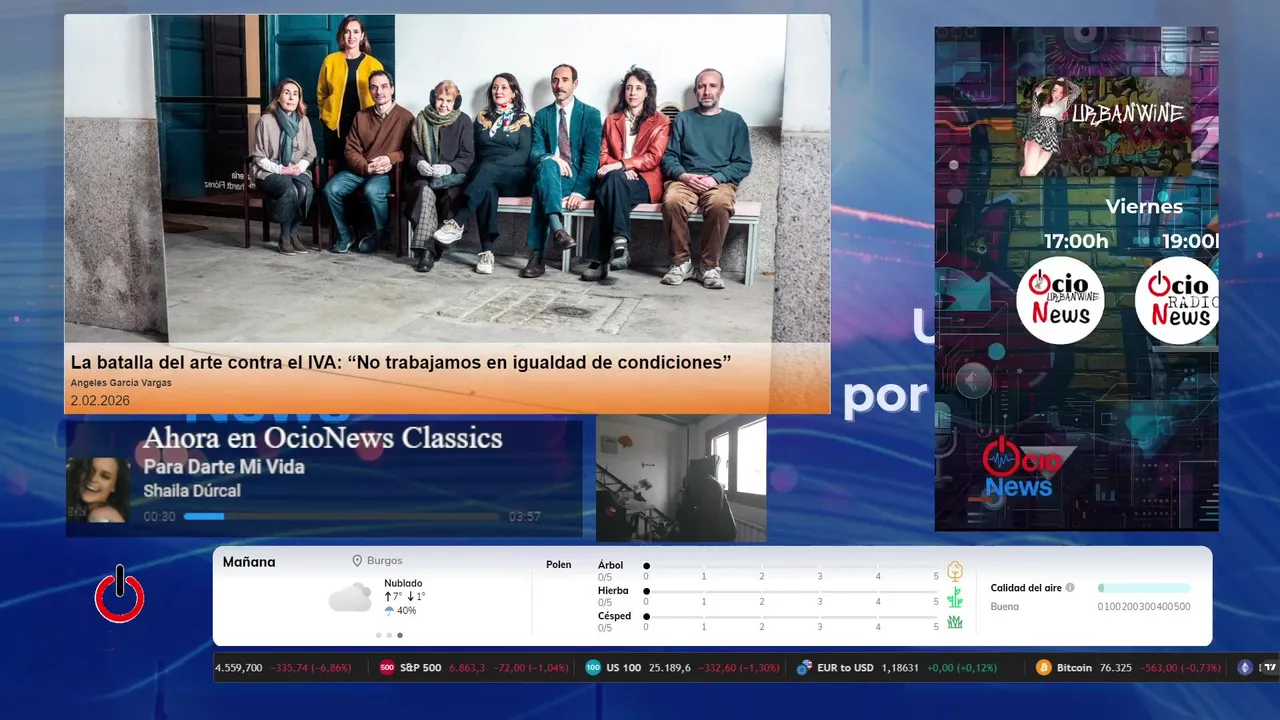This screenshot has height=720, width=1280.
Task: Click the −332,60 (−1,30%) change value
Action: point(740,668)
